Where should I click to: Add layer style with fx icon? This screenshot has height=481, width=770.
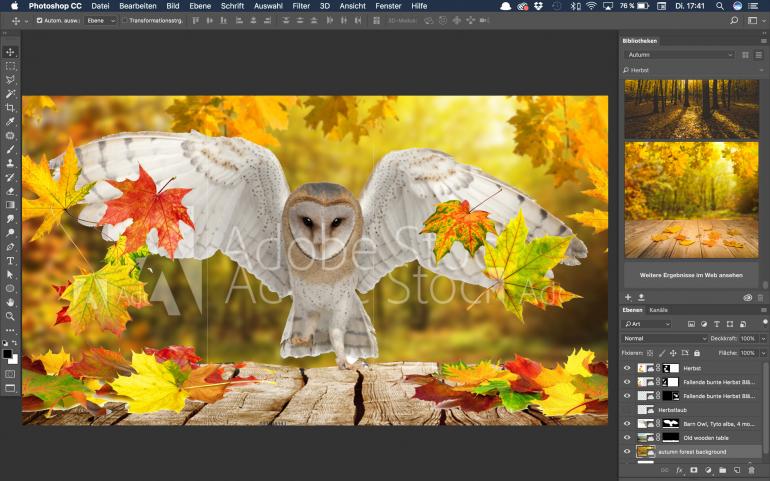680,470
